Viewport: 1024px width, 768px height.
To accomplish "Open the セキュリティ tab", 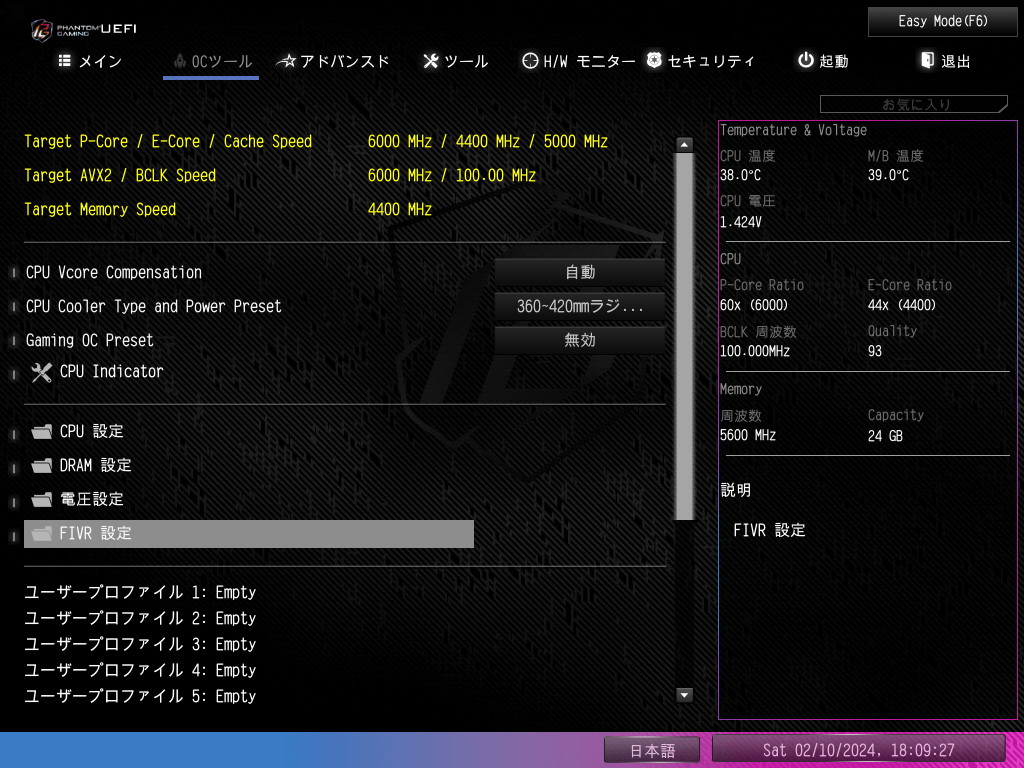I will [x=700, y=61].
